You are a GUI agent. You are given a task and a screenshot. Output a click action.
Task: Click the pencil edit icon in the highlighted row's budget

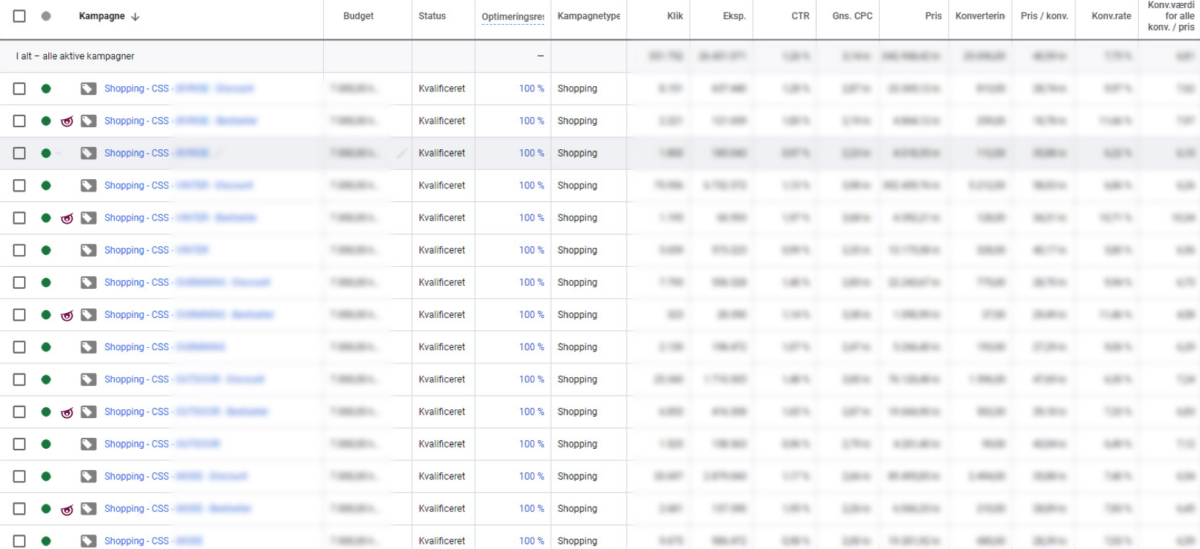(402, 154)
